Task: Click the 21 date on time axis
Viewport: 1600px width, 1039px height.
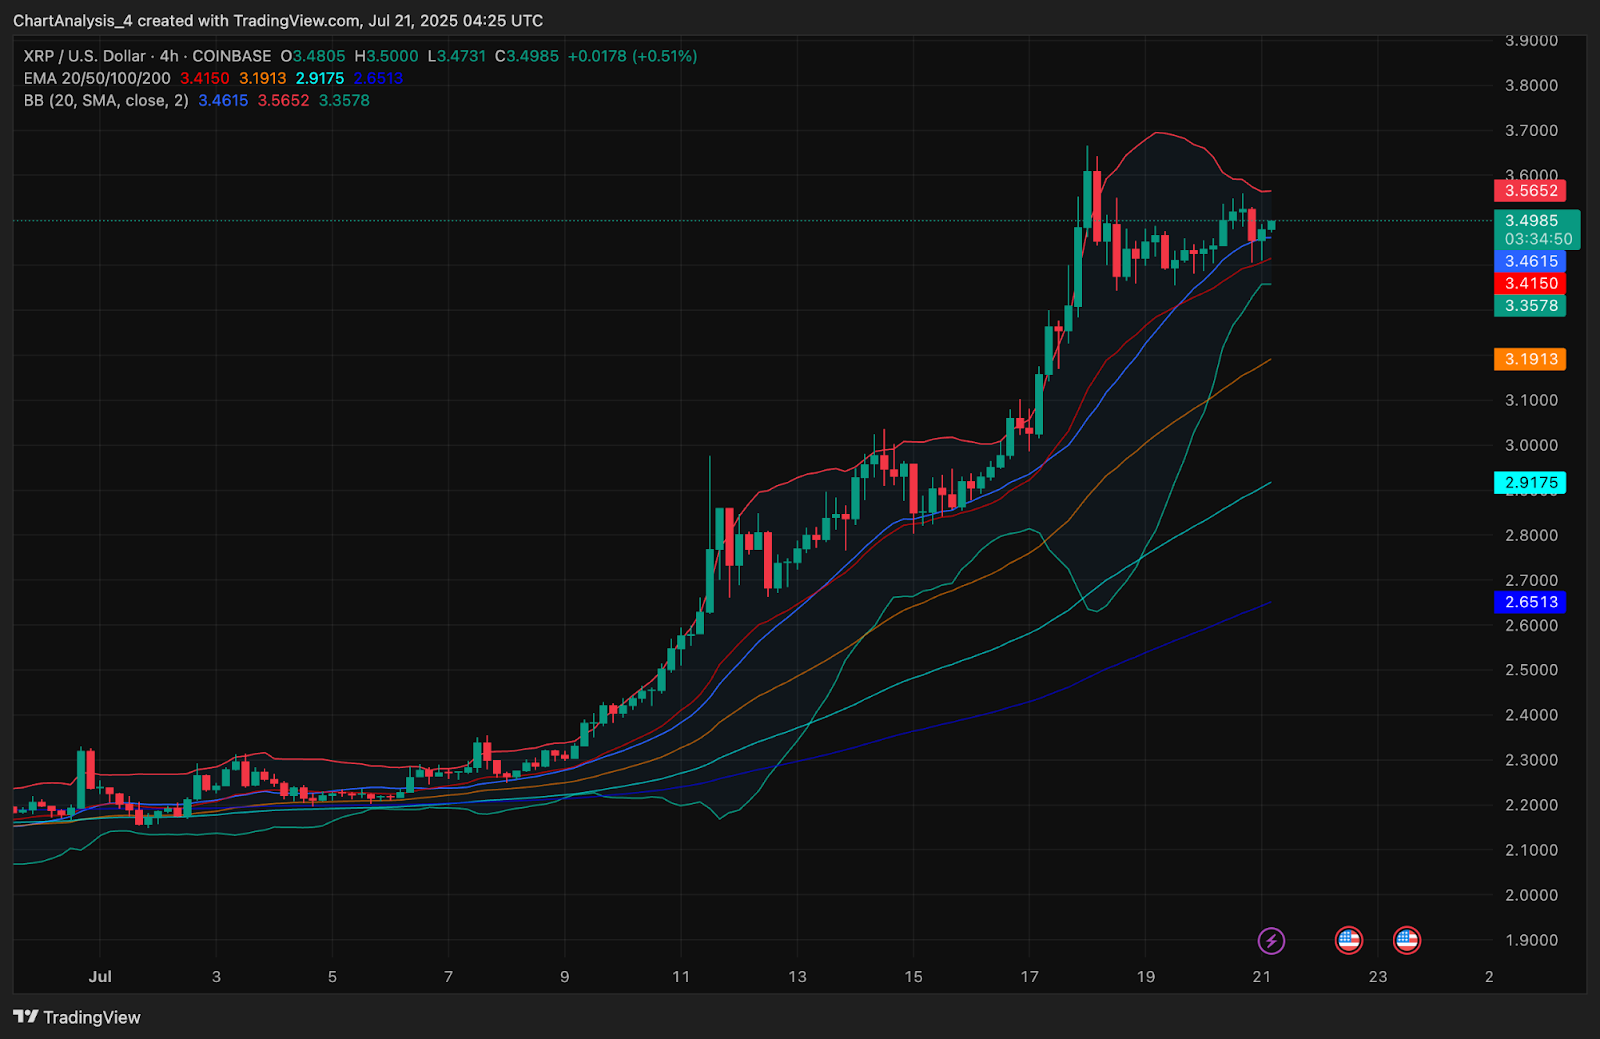Action: point(1262,976)
